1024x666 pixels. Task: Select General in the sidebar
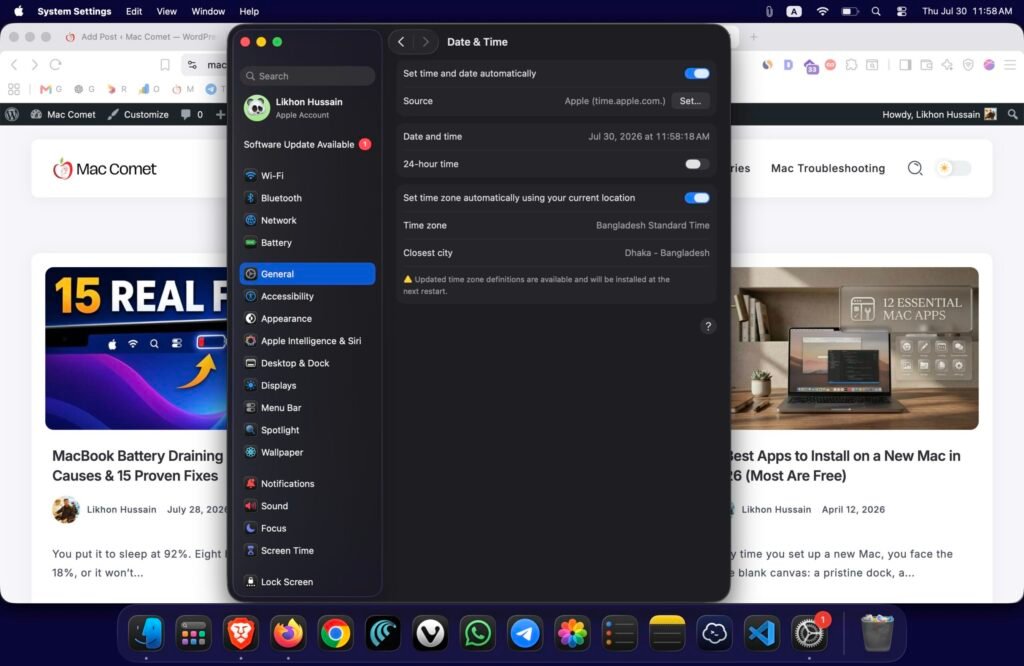(x=307, y=274)
